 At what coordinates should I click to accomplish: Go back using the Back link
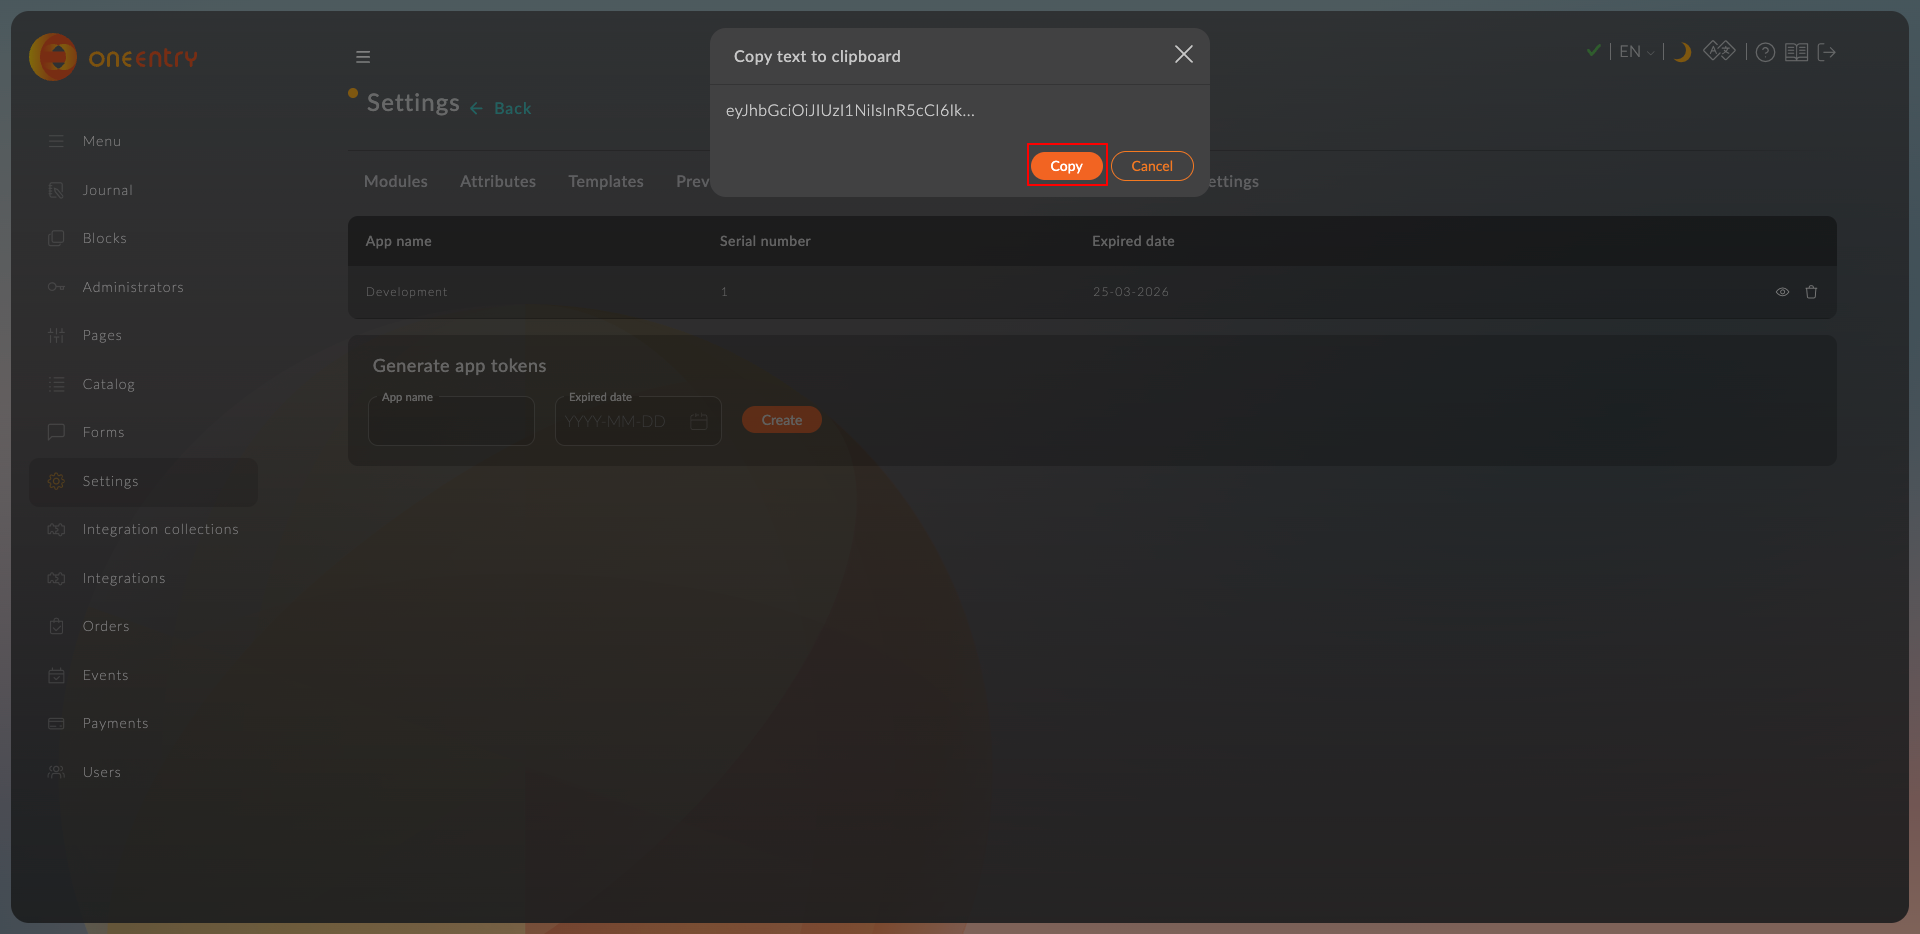501,108
